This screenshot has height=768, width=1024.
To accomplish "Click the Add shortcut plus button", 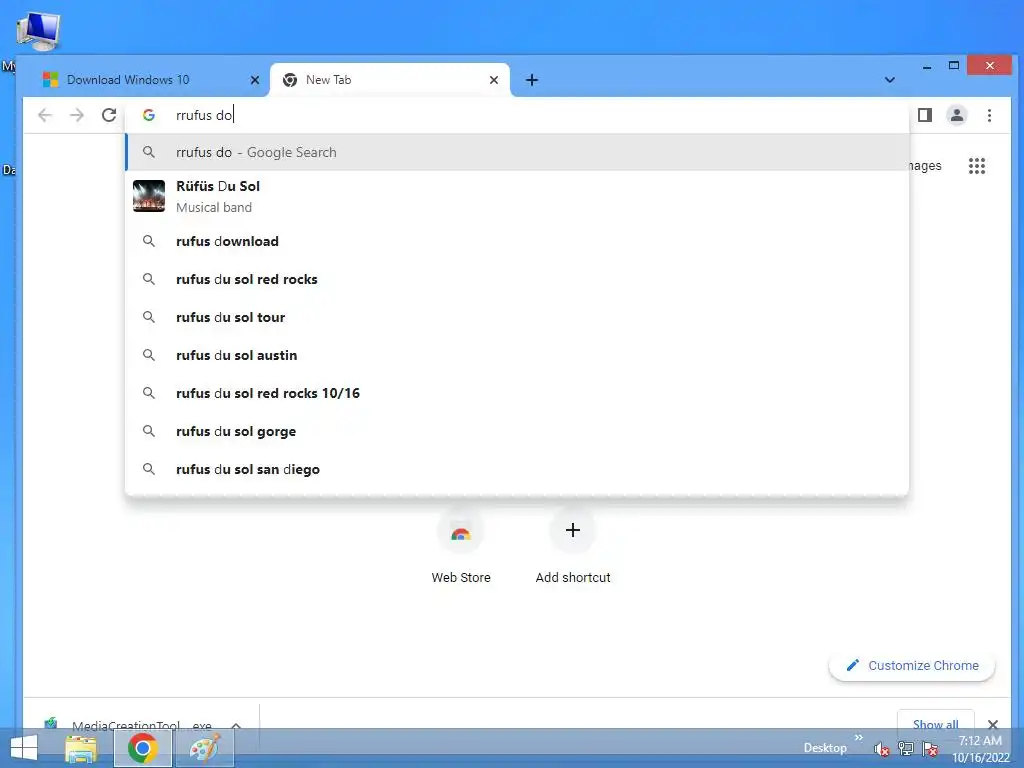I will pos(573,530).
